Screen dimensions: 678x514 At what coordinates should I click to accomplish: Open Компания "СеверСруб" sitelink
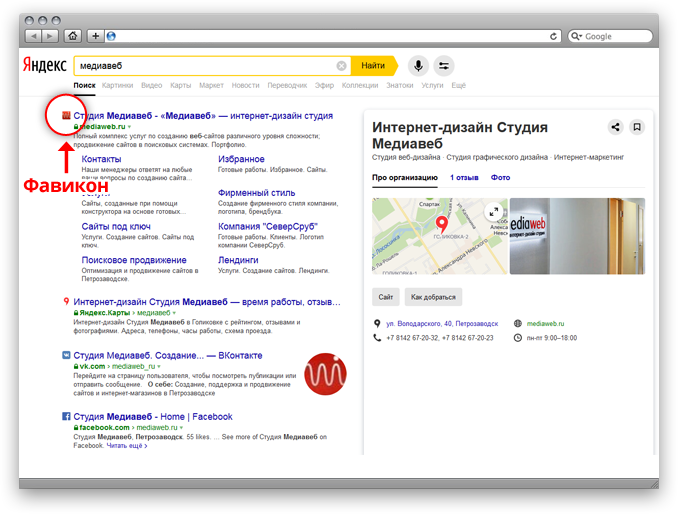pos(268,227)
